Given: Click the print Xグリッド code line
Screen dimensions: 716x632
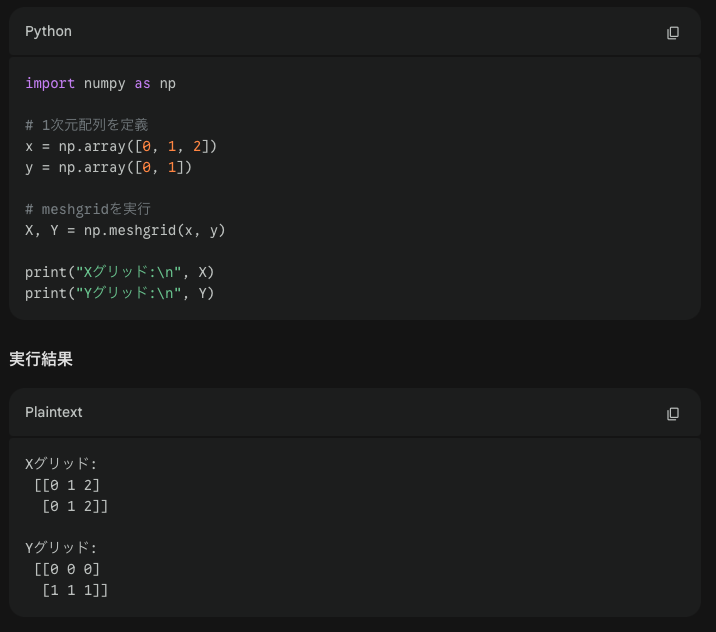Looking at the screenshot, I should (x=119, y=272).
